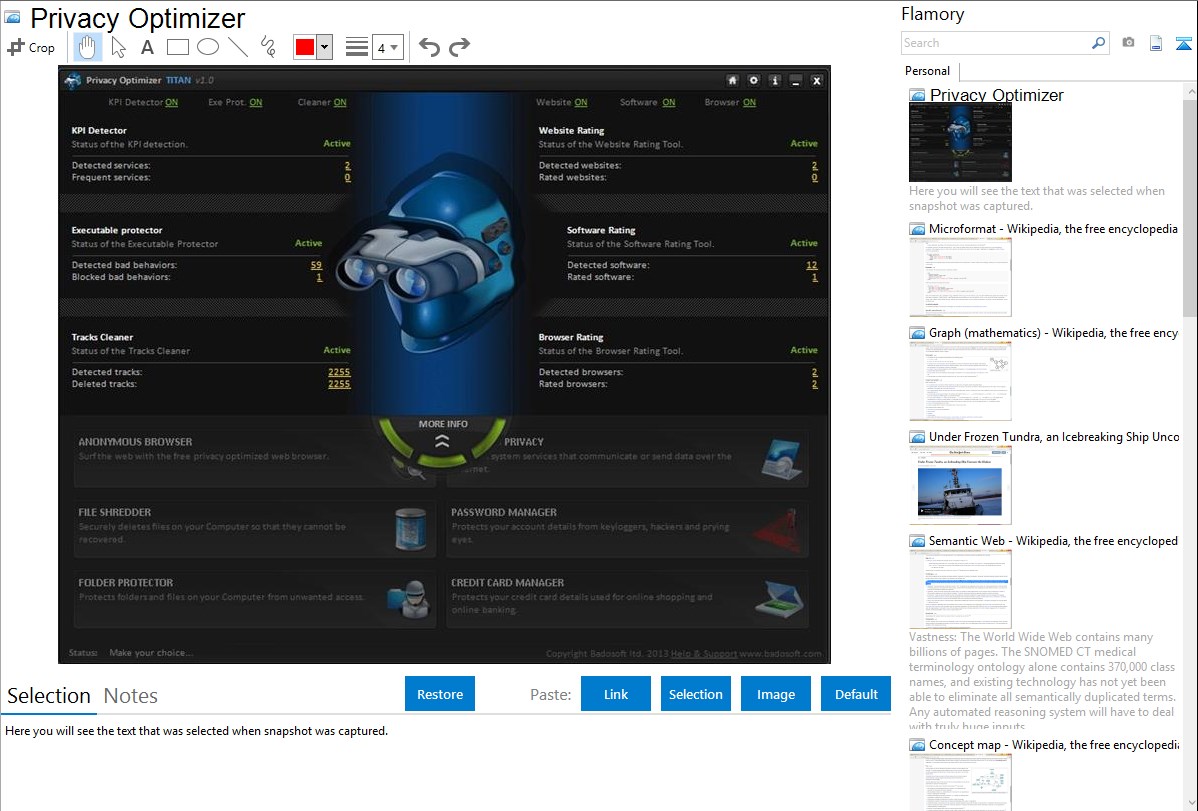
Task: Open the Microformat Wikipedia snapshot thumbnail
Action: point(960,277)
